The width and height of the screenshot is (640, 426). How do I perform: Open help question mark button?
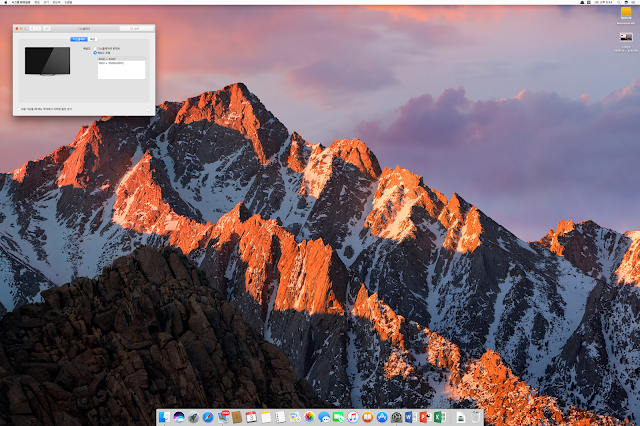149,109
